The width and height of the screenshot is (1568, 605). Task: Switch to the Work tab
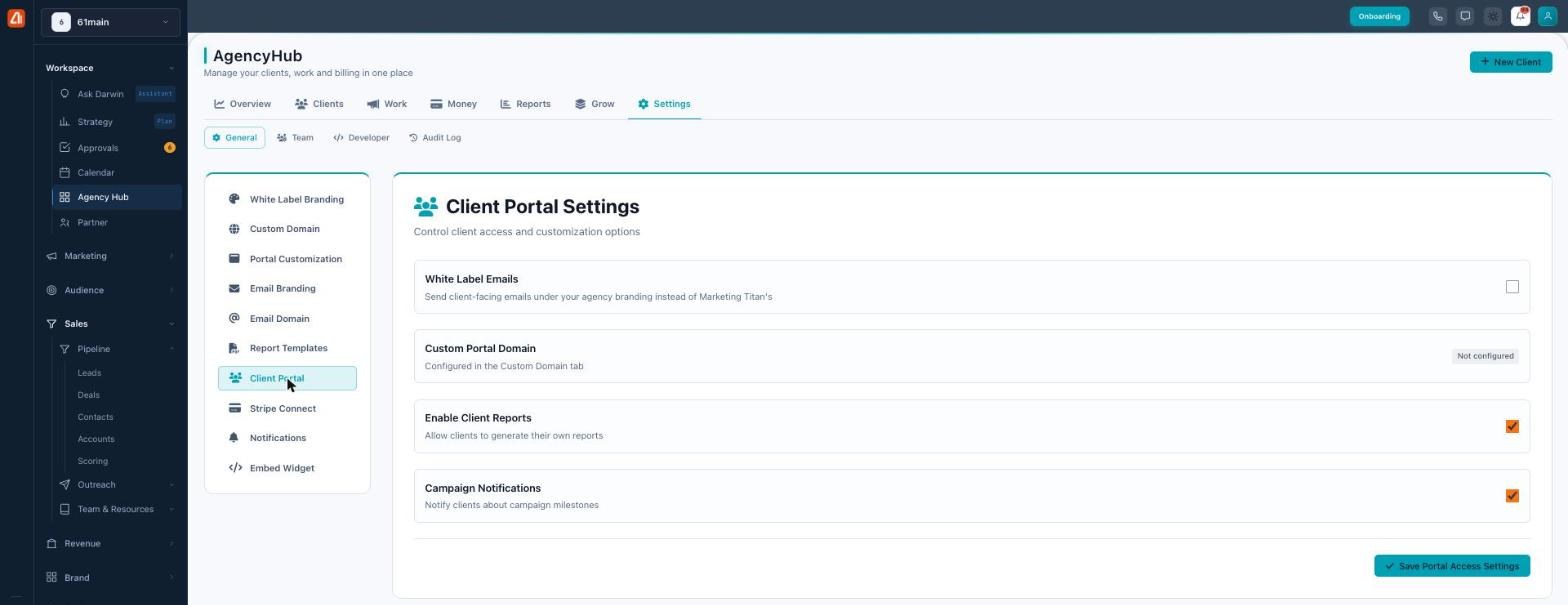coord(386,104)
